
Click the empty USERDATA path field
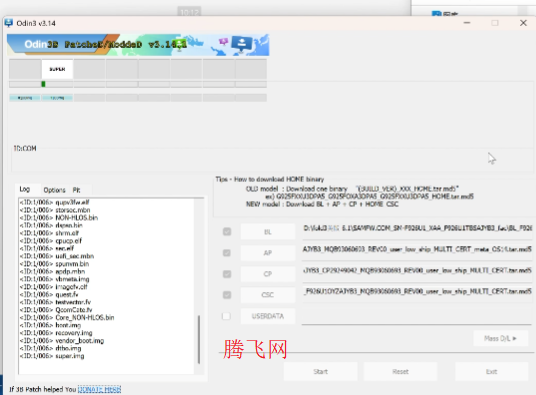click(417, 317)
